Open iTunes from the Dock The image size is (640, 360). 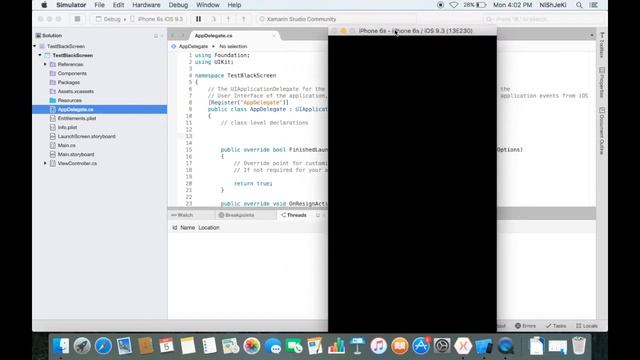(378, 346)
